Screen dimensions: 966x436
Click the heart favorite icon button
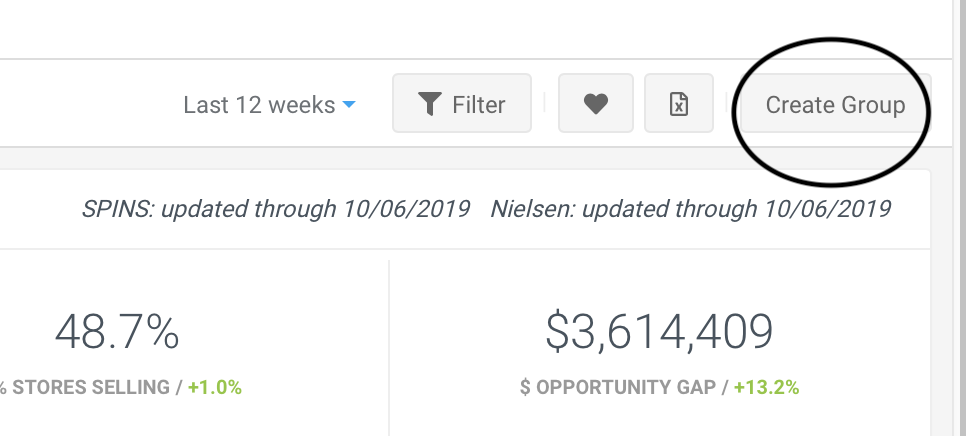point(596,103)
